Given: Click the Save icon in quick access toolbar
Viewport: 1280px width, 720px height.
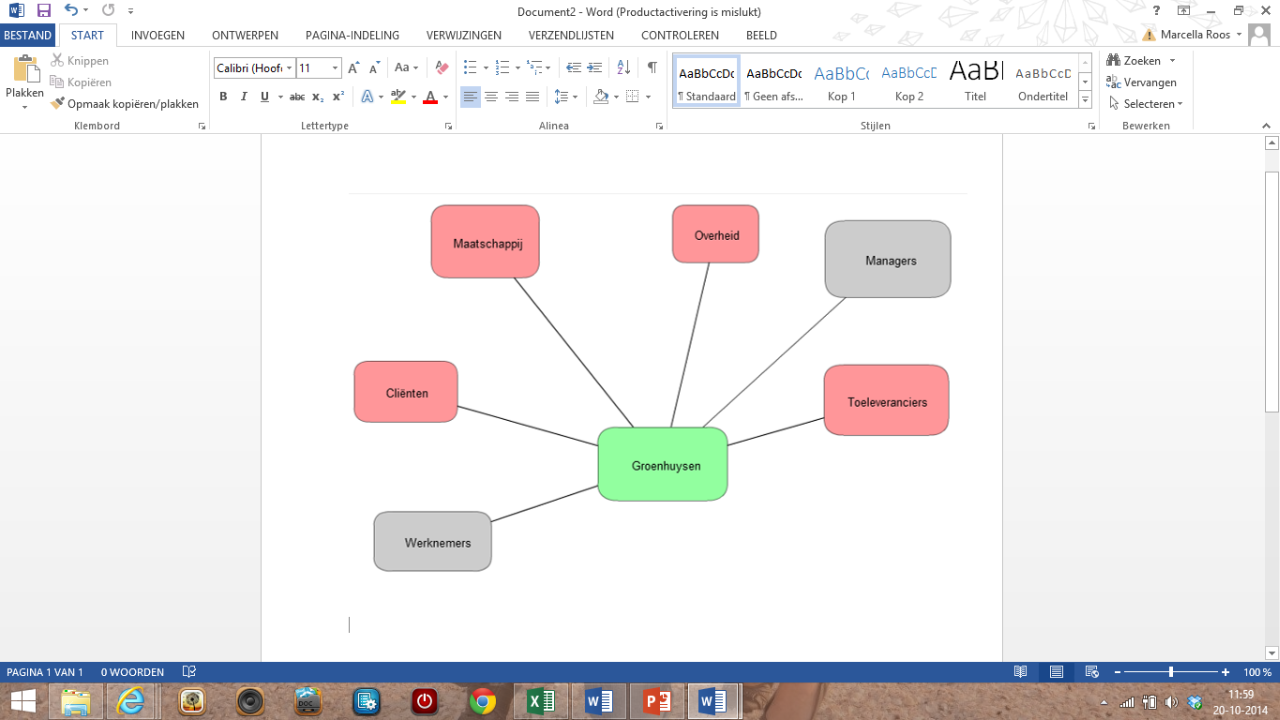Looking at the screenshot, I should 43,10.
